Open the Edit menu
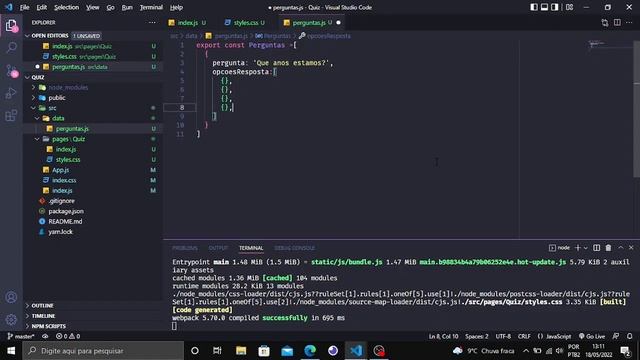The width and height of the screenshot is (640, 360). click(42, 7)
